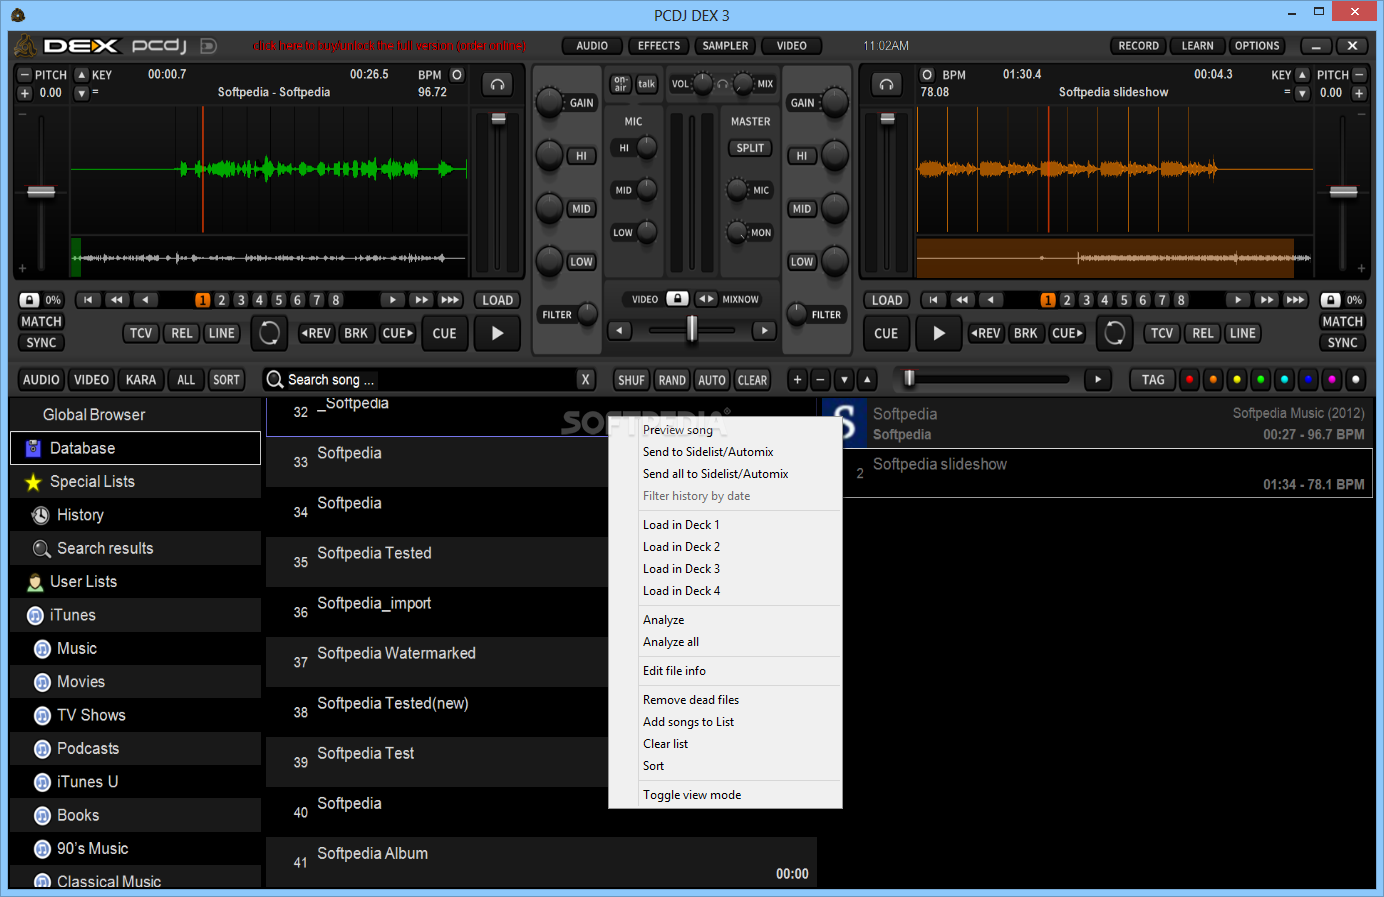
Task: Open the EFFECTS panel
Action: pos(659,46)
